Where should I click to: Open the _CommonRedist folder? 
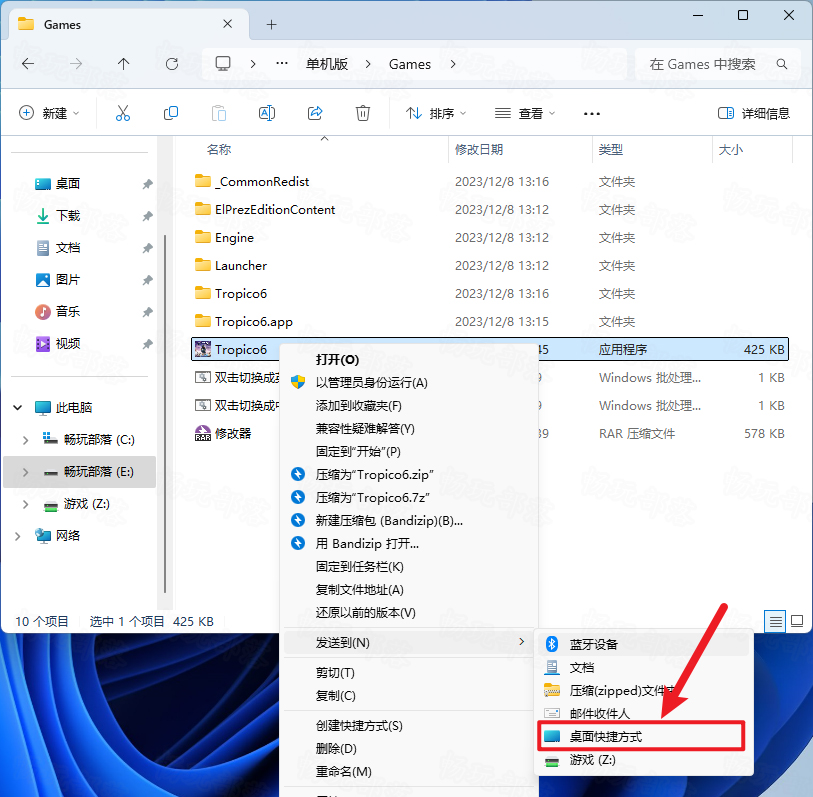click(x=262, y=181)
